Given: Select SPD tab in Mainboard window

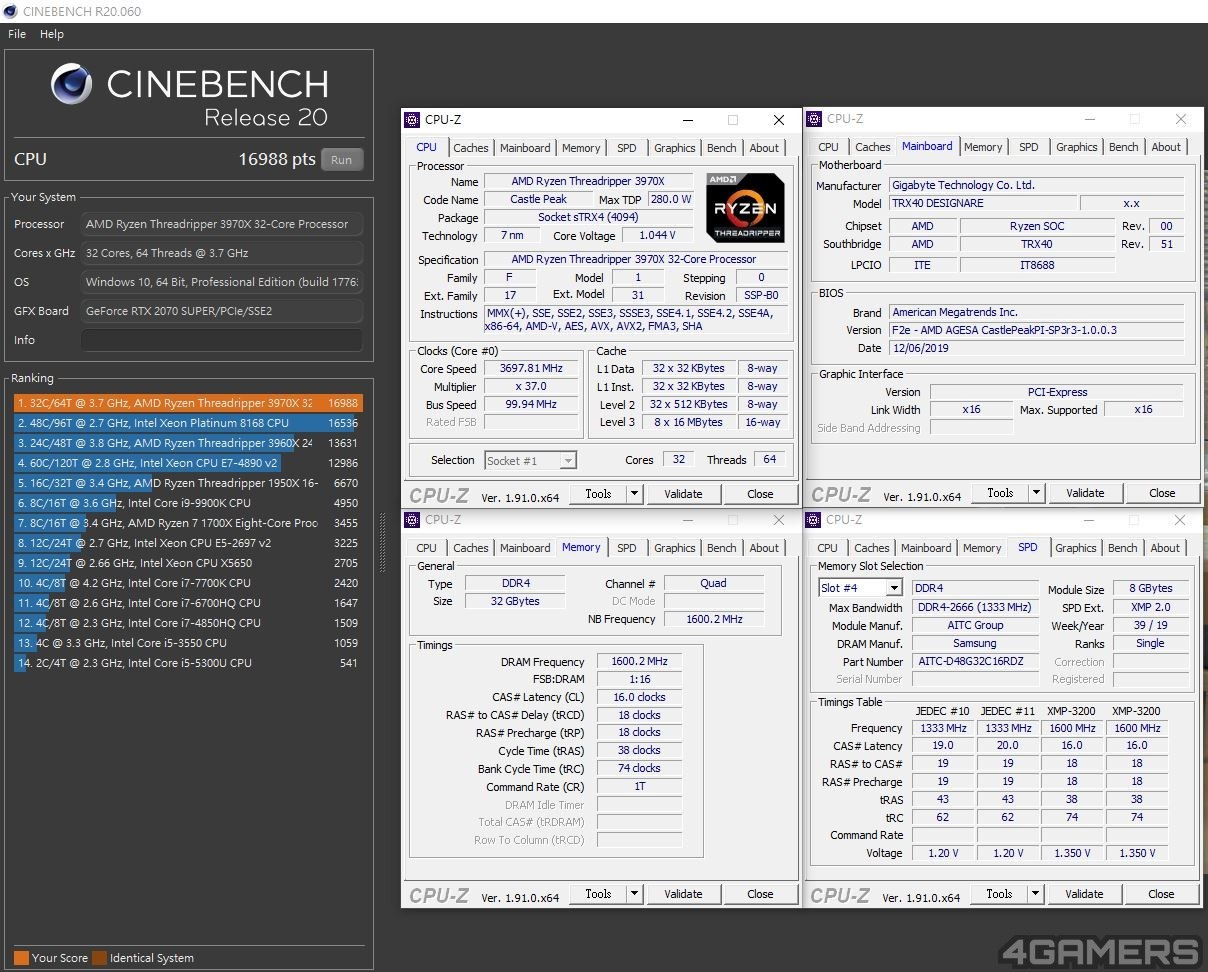Looking at the screenshot, I should click(1029, 147).
